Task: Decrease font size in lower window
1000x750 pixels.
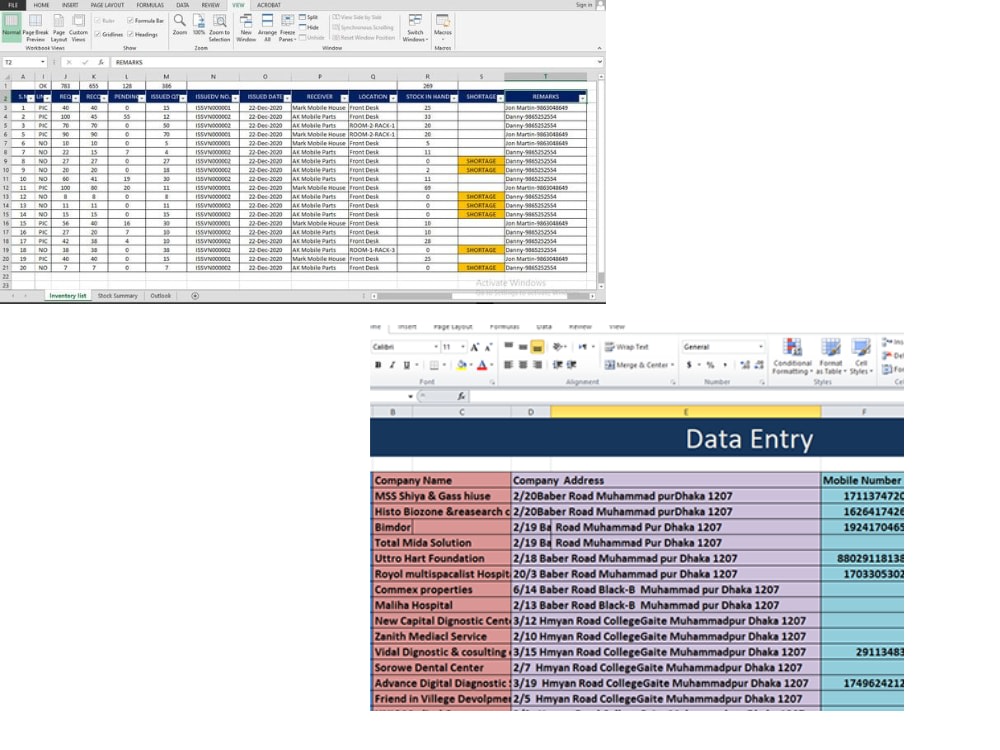Action: (488, 347)
